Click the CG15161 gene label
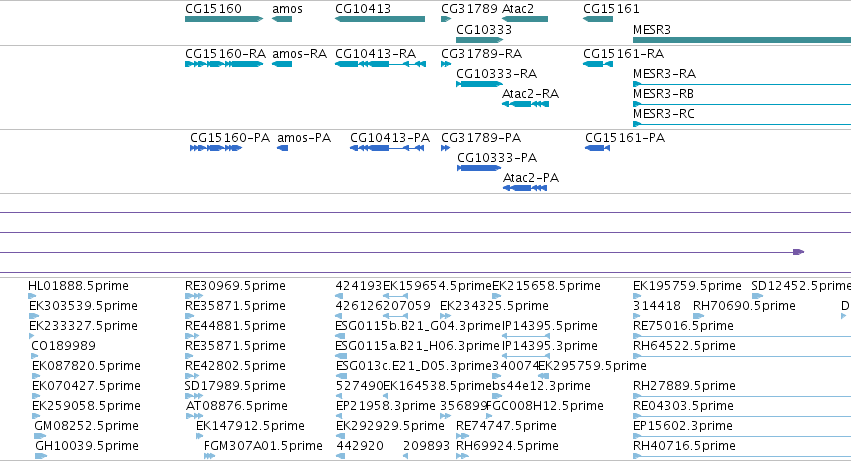 tap(611, 9)
